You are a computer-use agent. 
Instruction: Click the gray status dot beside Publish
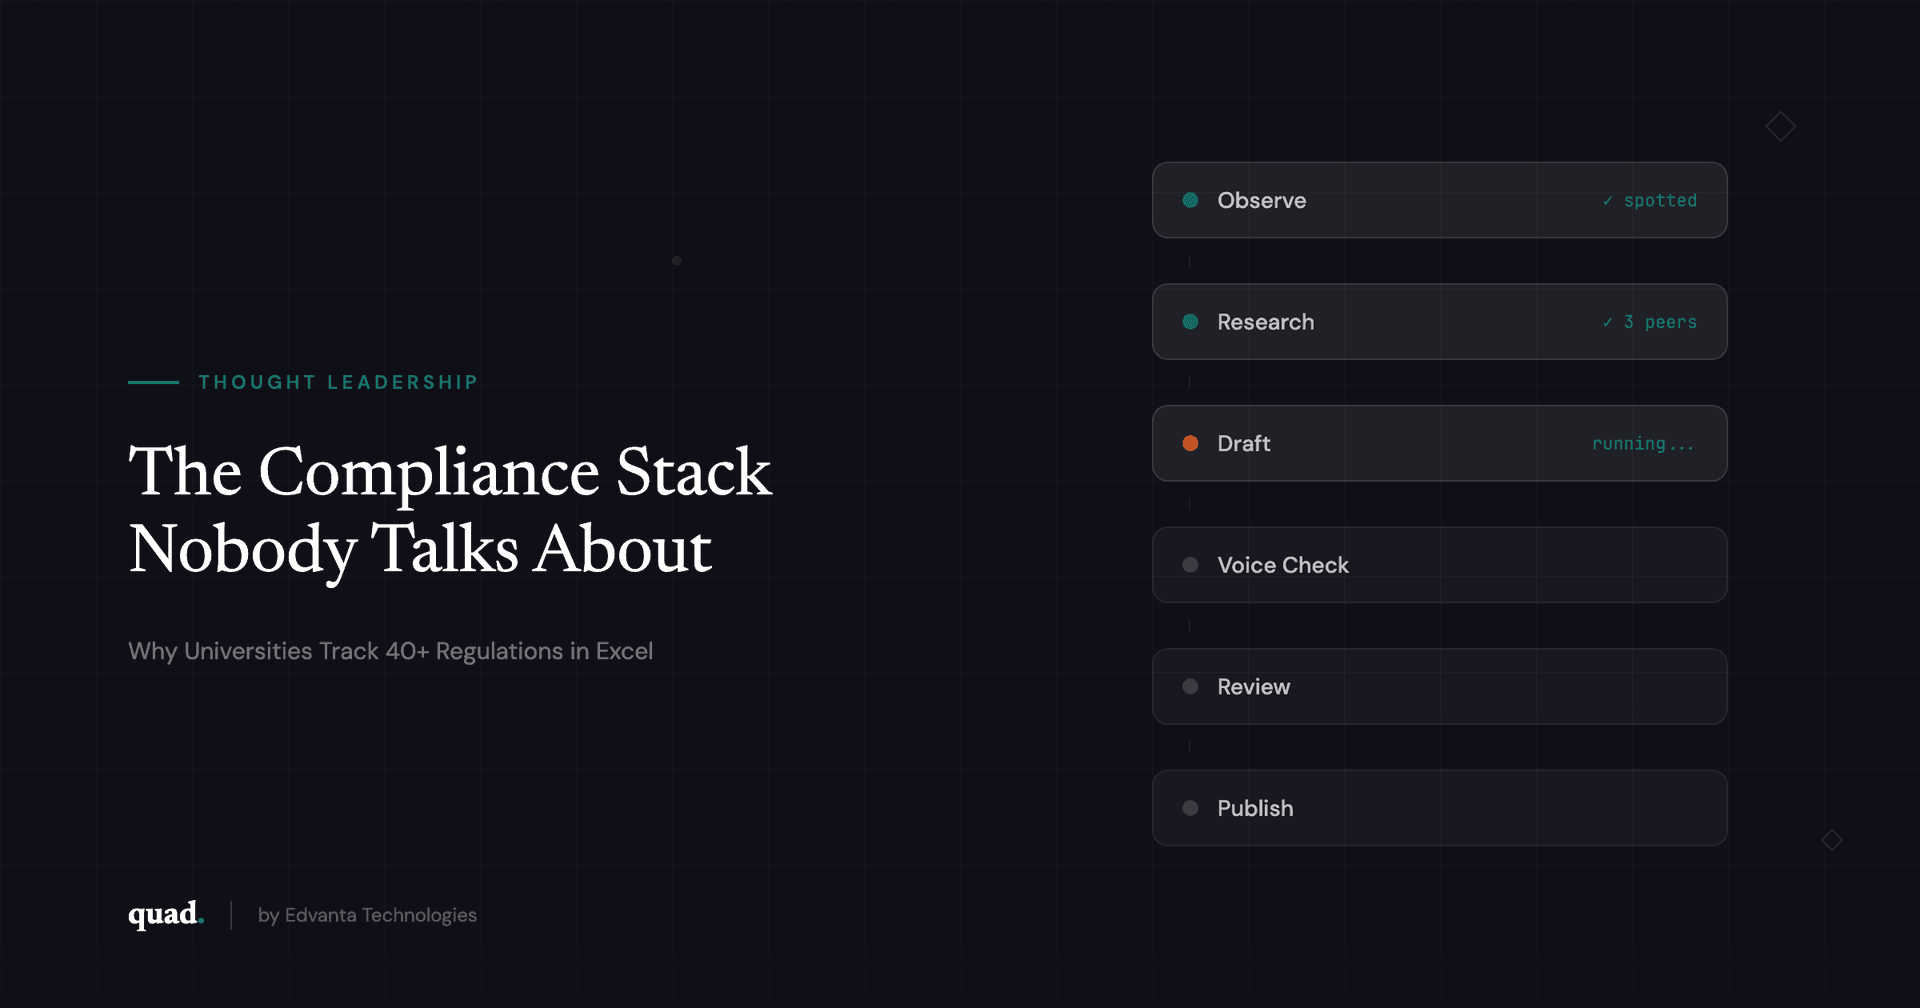tap(1190, 808)
